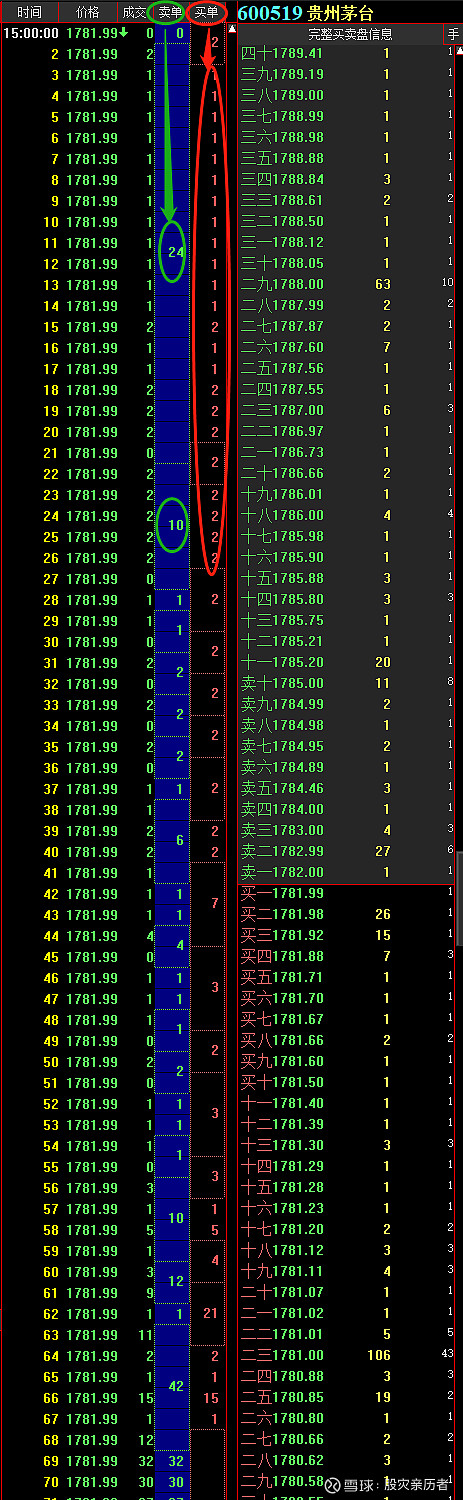The image size is (463, 1500).
Task: Select the 15:00:00 timestamp row
Action: pos(78,33)
